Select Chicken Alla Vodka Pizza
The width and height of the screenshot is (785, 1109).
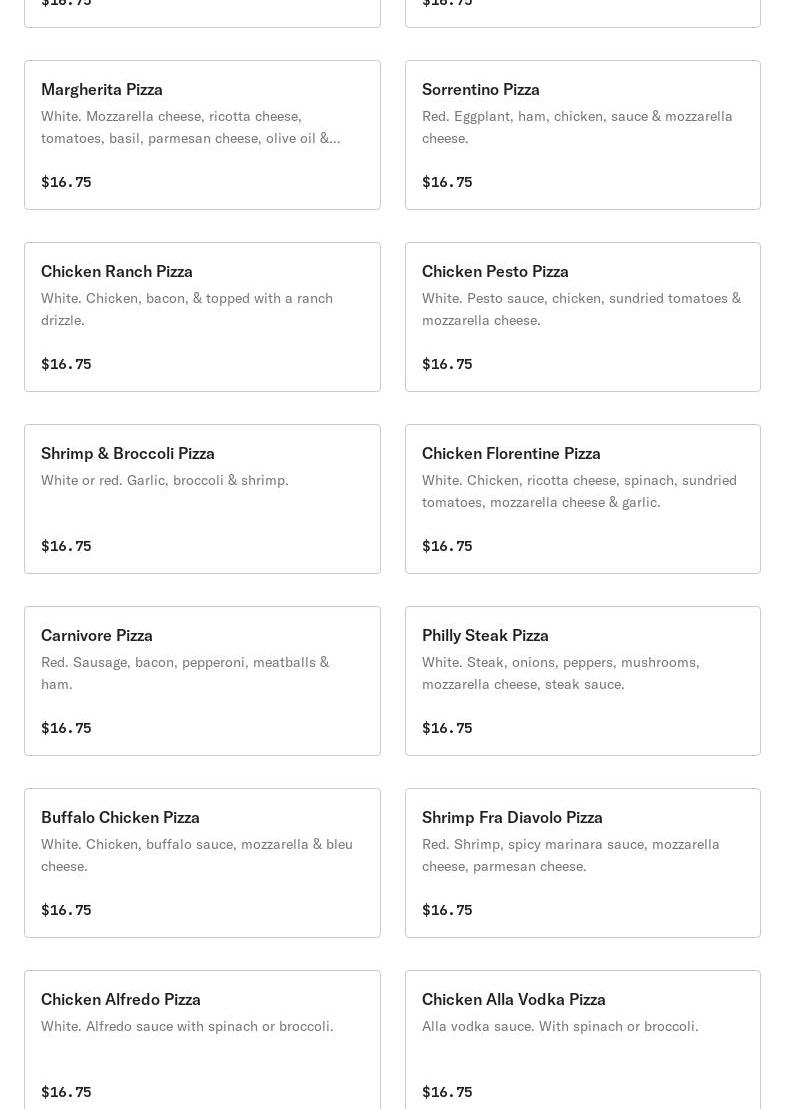[582, 1040]
